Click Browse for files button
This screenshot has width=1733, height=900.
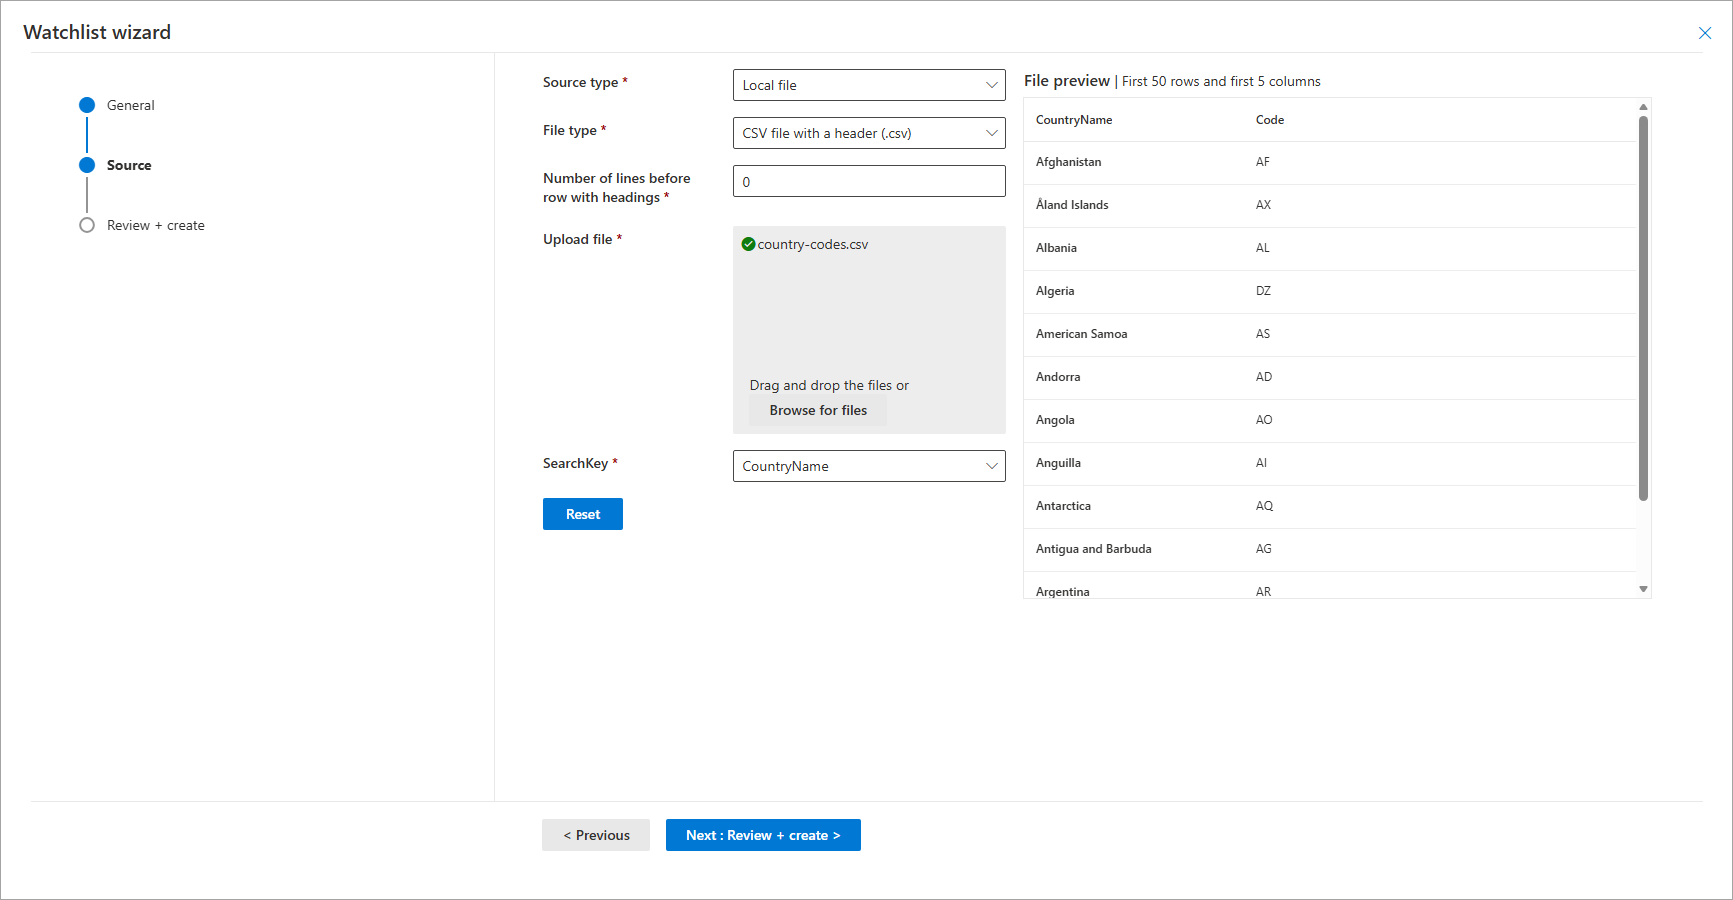[x=818, y=410]
